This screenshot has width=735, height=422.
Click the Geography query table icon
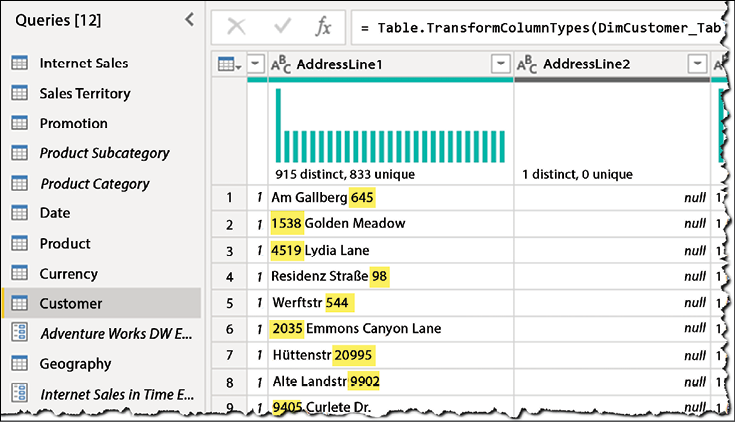point(20,363)
